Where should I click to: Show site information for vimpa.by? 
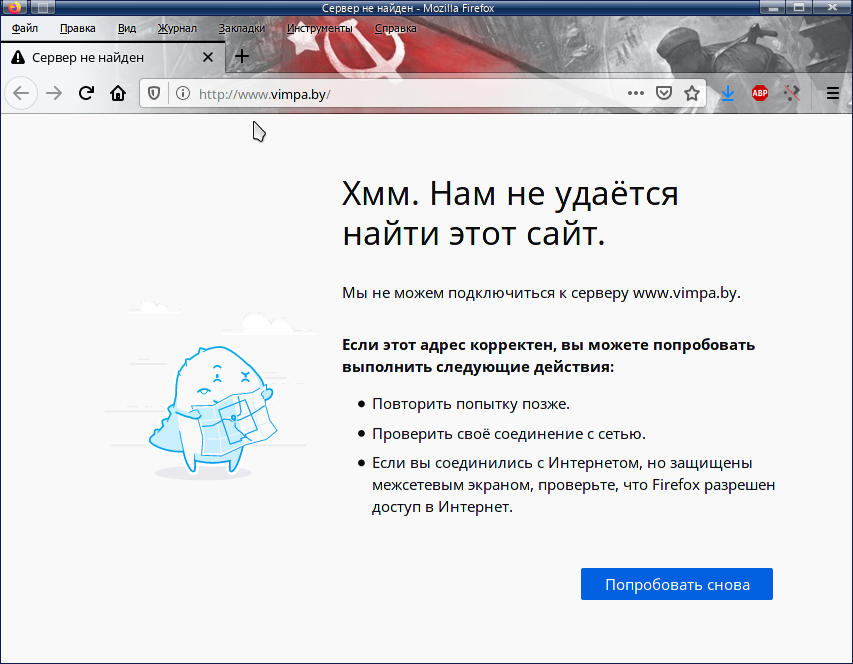(x=183, y=94)
